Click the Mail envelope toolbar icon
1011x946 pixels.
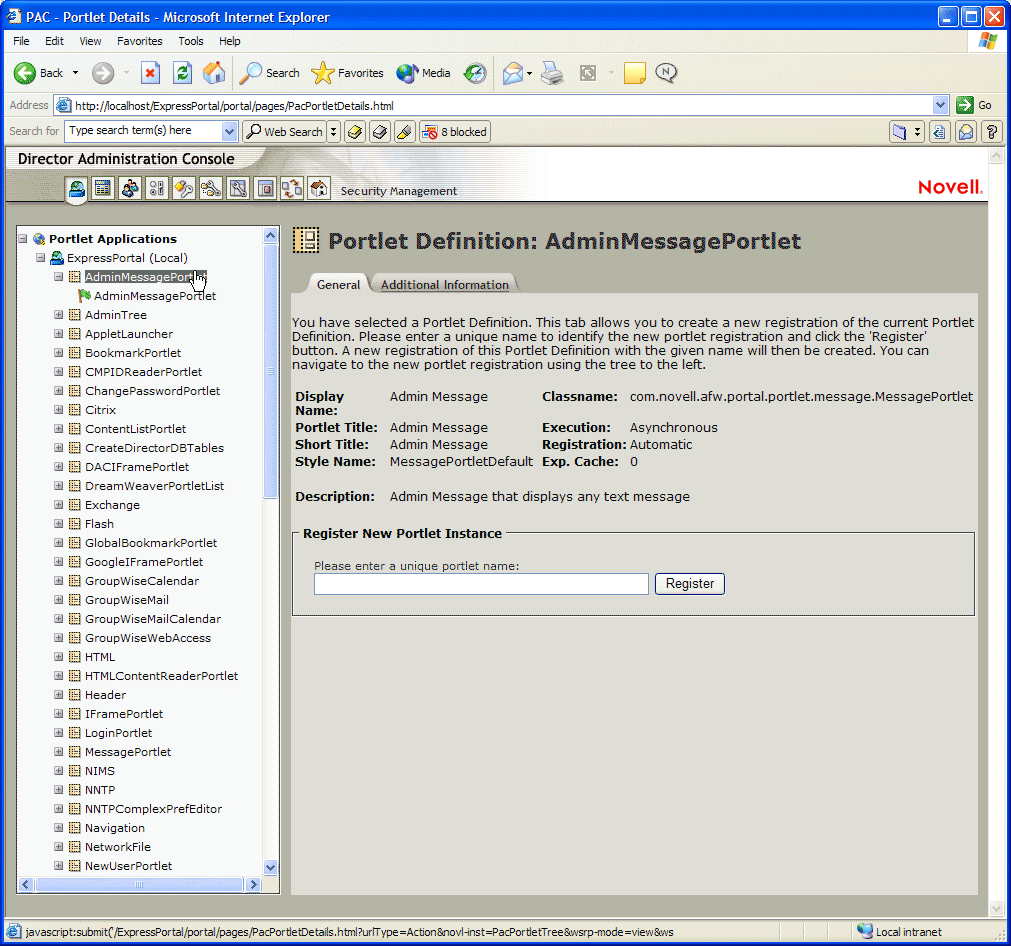[513, 73]
